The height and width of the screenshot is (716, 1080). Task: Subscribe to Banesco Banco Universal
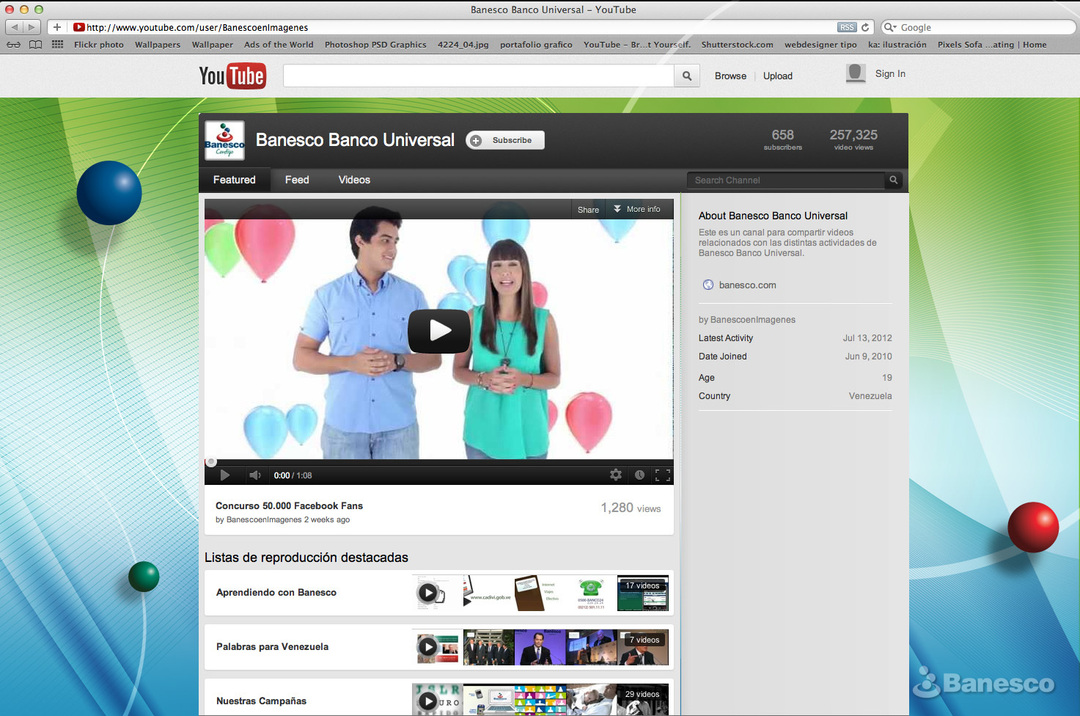click(x=504, y=140)
